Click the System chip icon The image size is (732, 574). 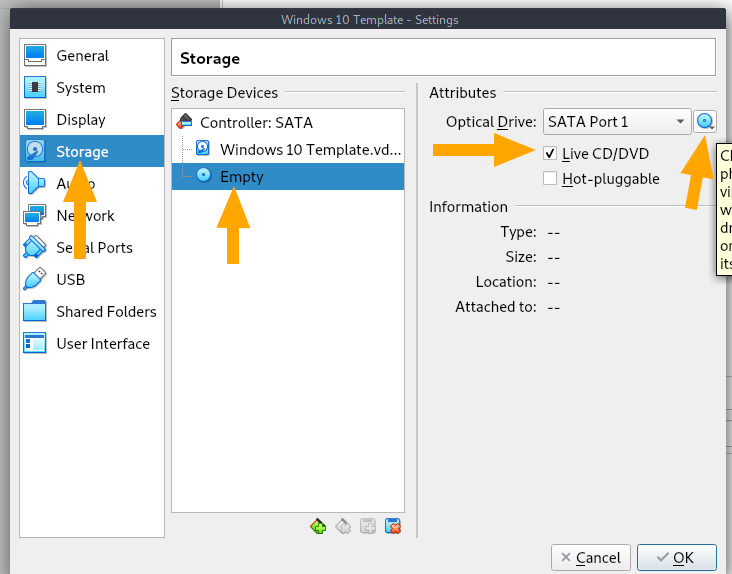[x=35, y=88]
